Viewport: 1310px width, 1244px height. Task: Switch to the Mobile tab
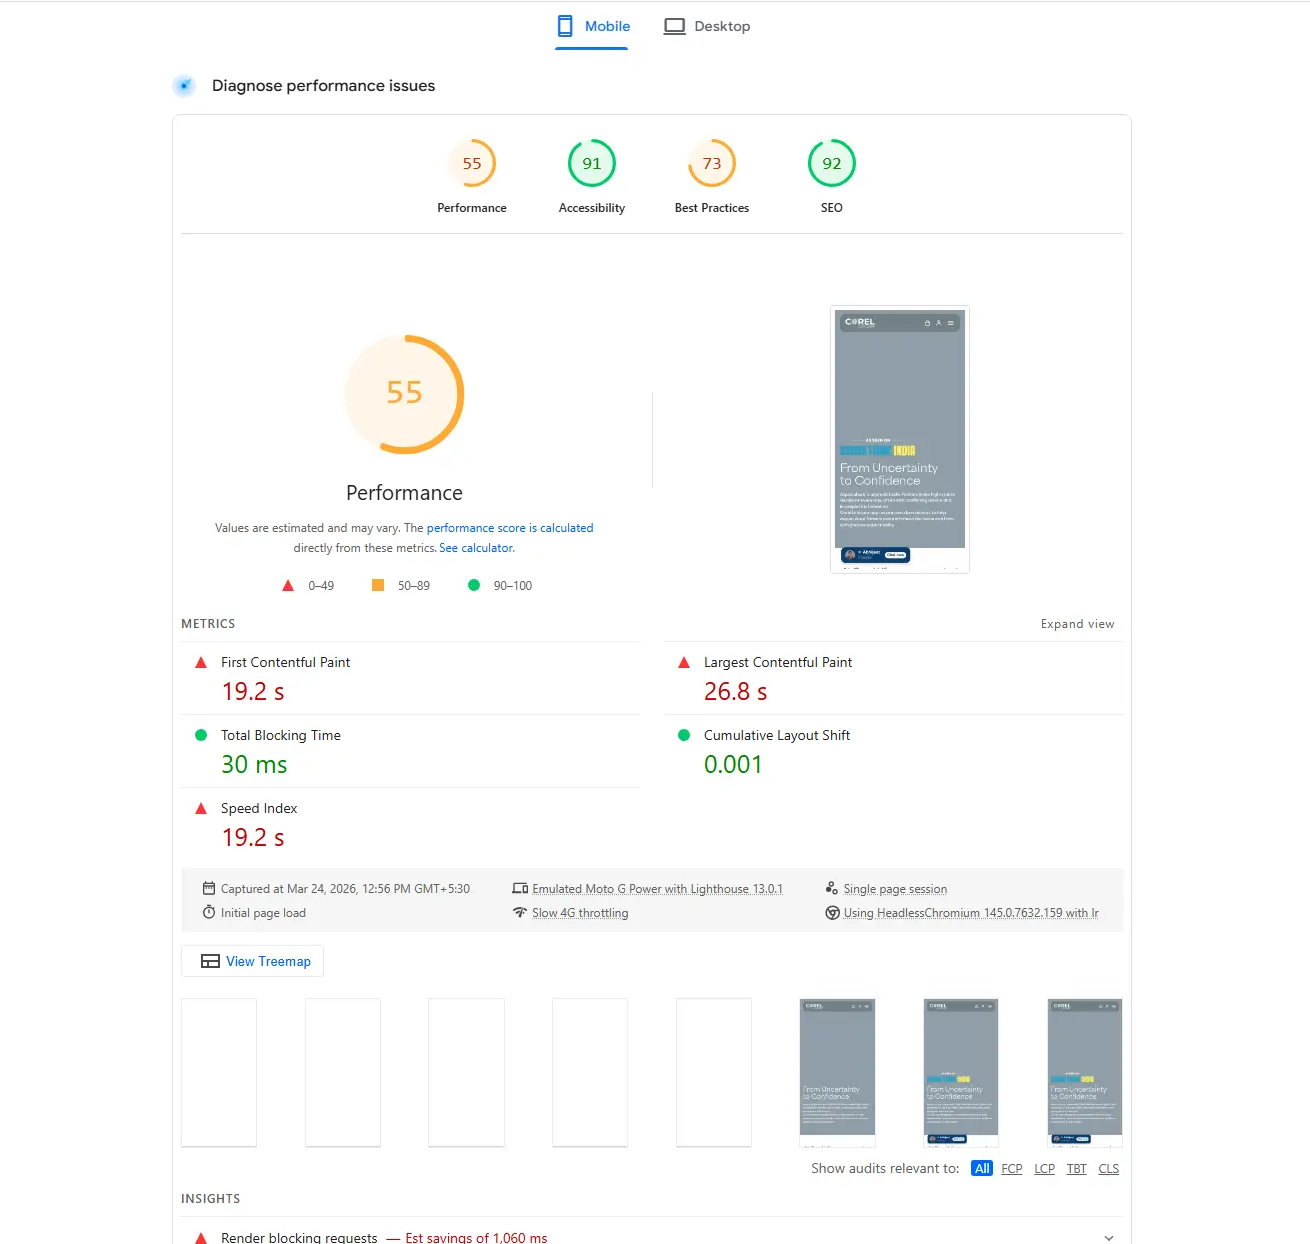(593, 26)
